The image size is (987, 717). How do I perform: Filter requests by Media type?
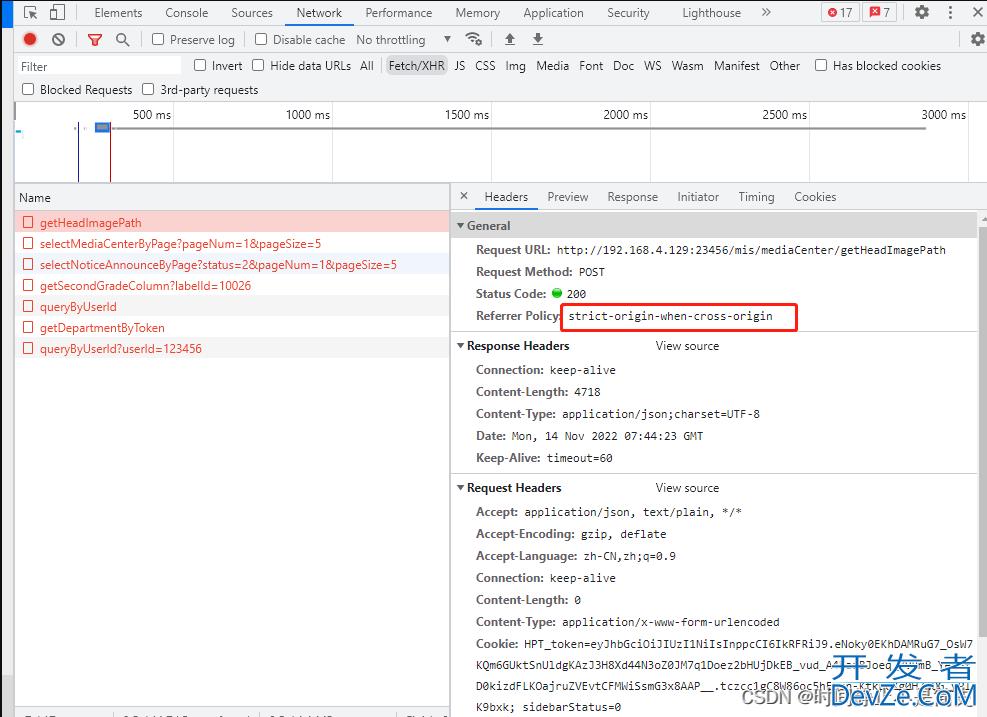[x=553, y=65]
